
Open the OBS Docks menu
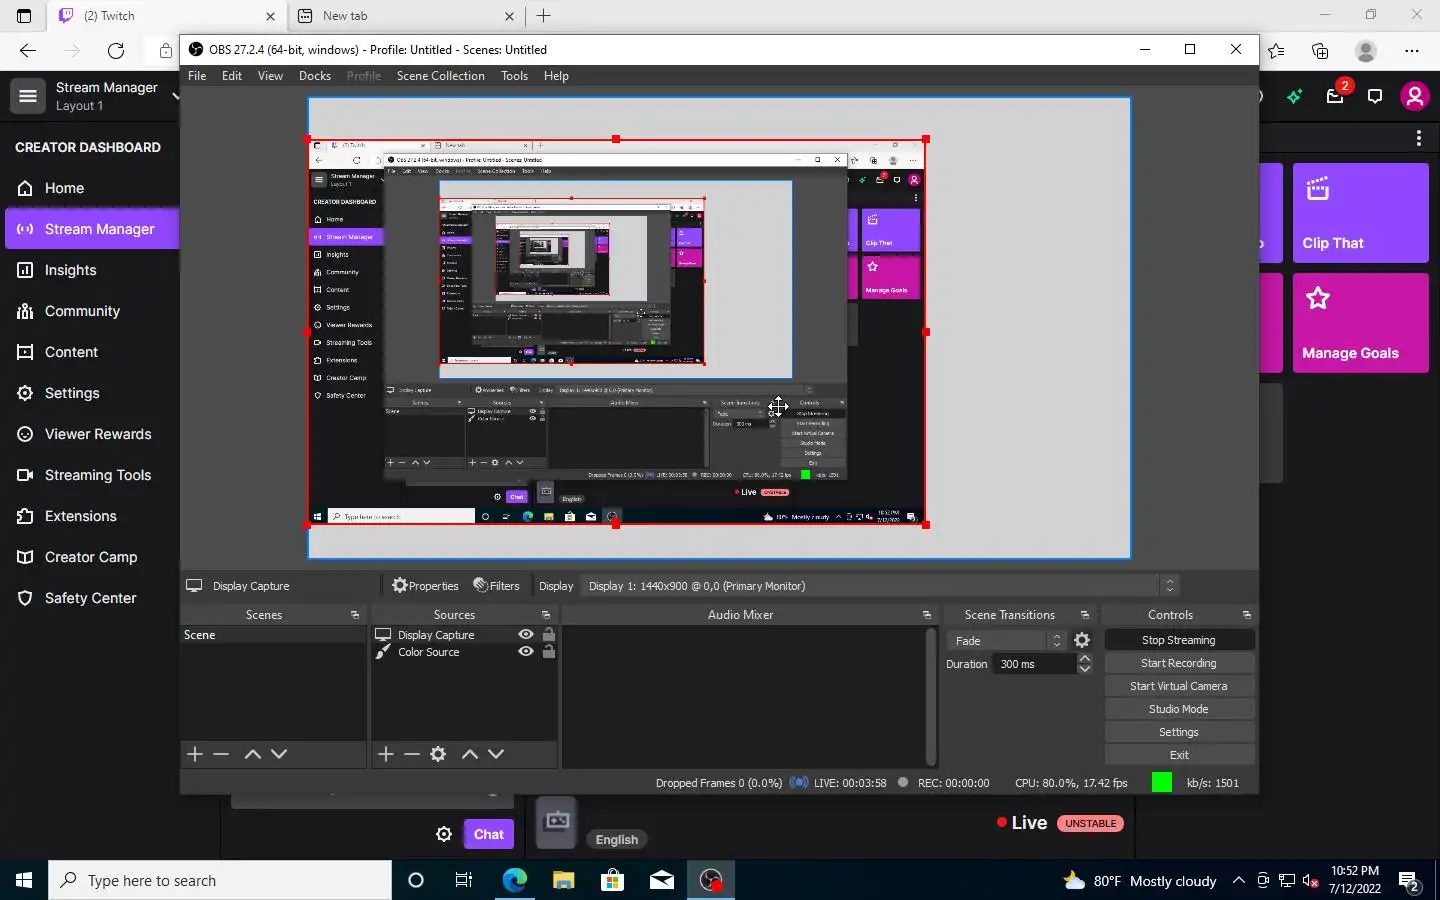pyautogui.click(x=315, y=76)
